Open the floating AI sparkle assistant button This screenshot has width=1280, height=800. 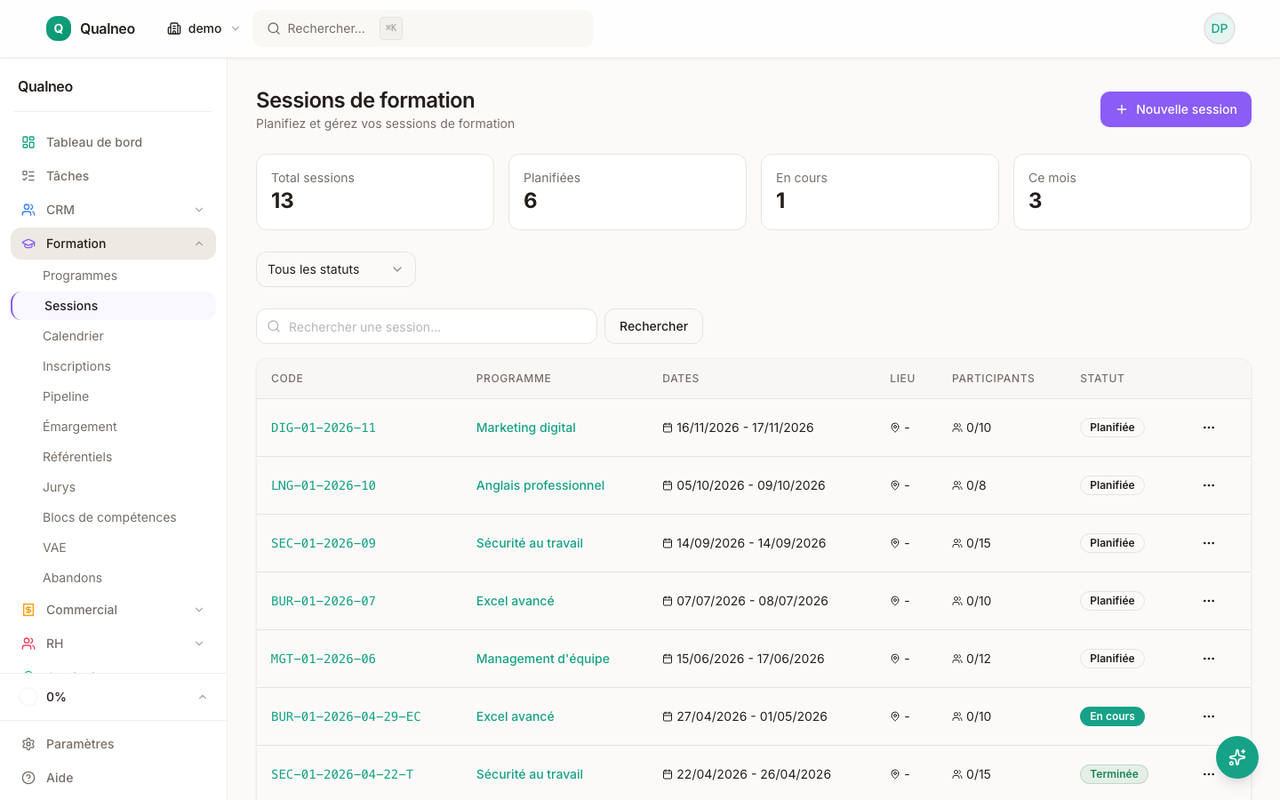[x=1237, y=757]
